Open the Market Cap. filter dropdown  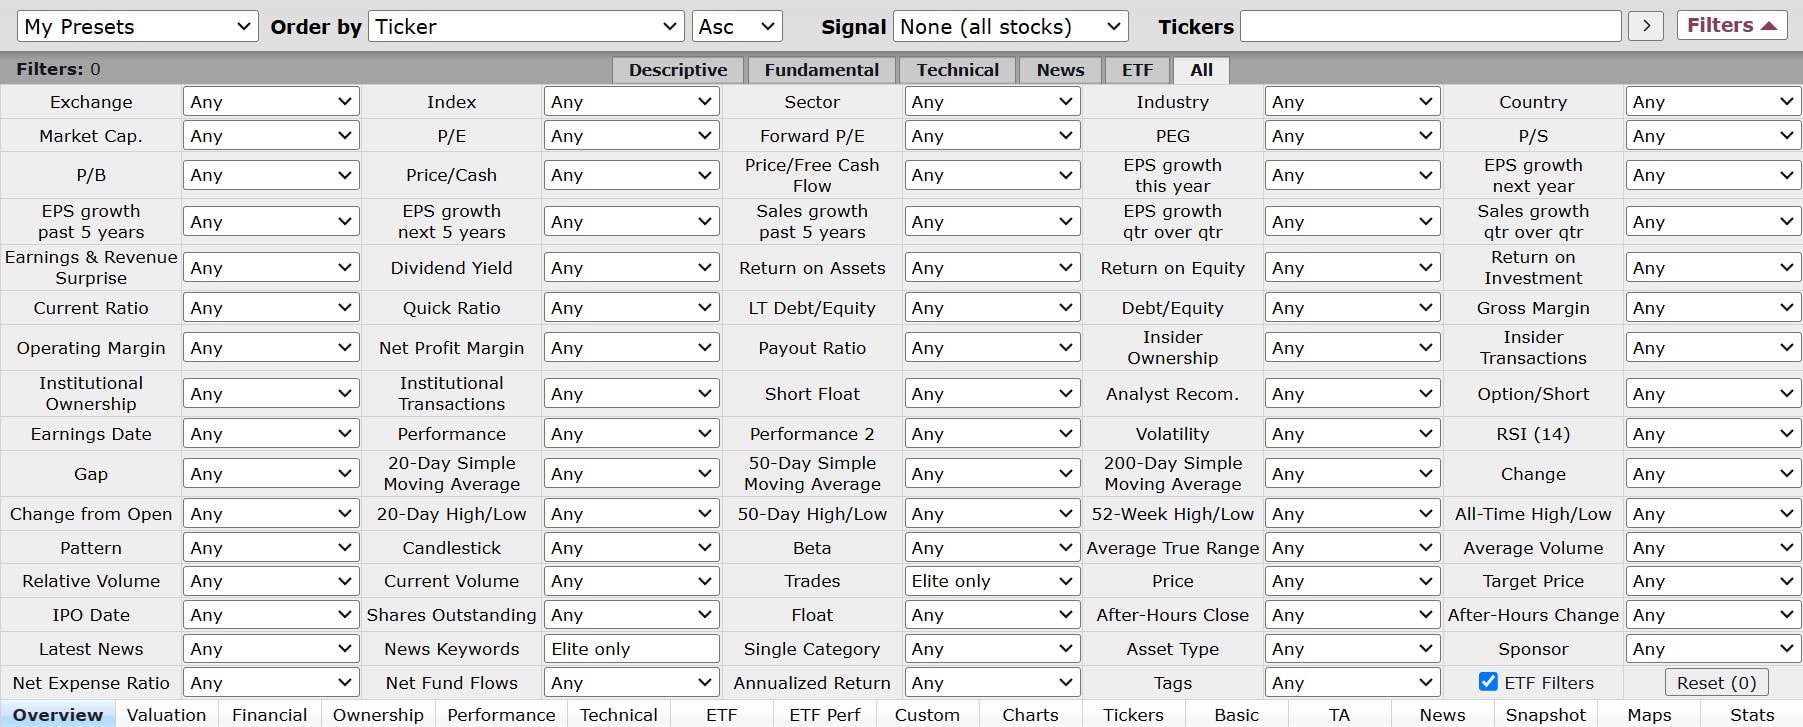coord(270,136)
